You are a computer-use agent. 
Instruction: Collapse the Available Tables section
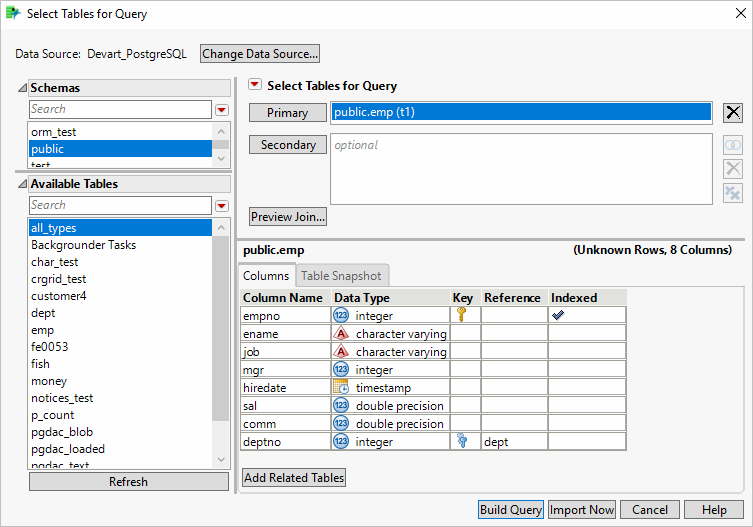point(22,184)
